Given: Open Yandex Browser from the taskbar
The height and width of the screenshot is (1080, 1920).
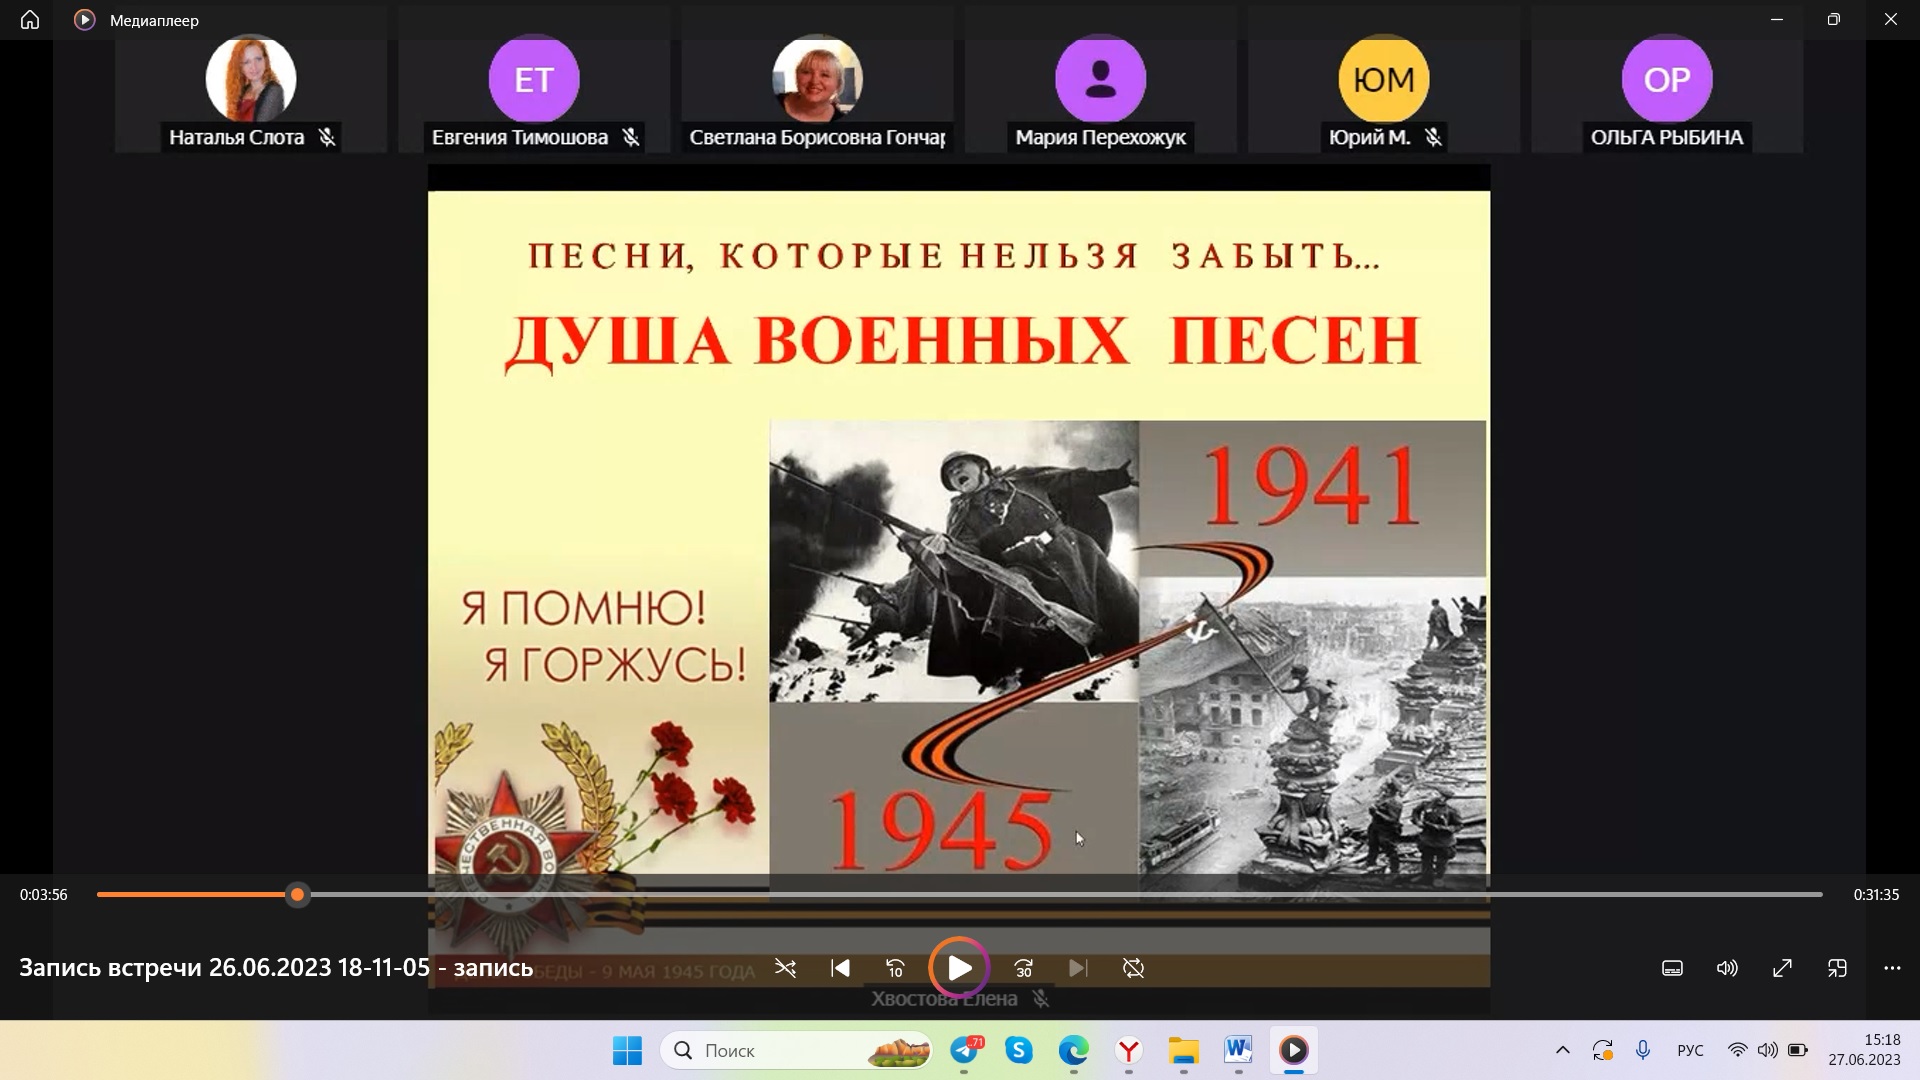Looking at the screenshot, I should [1129, 1051].
